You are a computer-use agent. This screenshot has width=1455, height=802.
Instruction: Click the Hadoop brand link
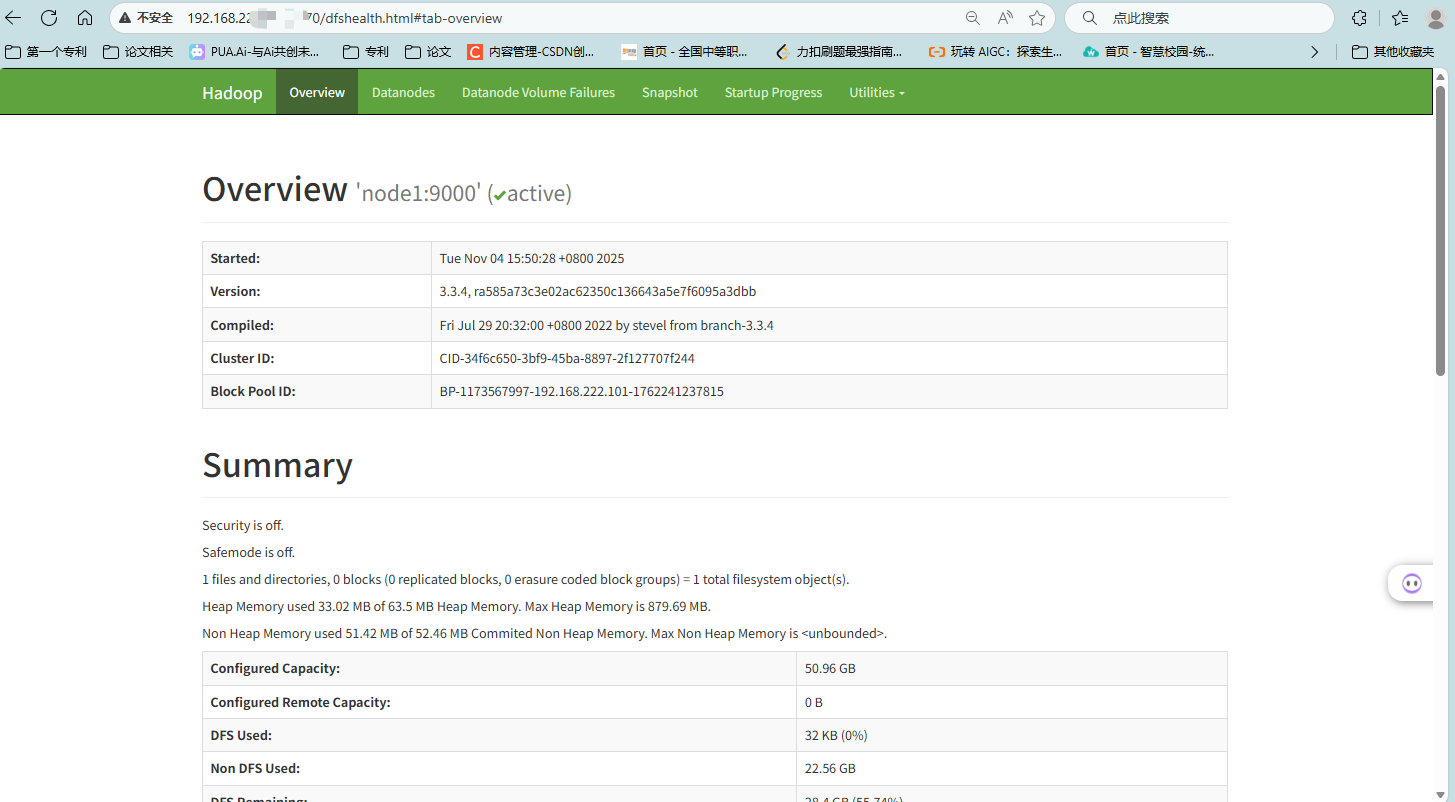point(232,93)
